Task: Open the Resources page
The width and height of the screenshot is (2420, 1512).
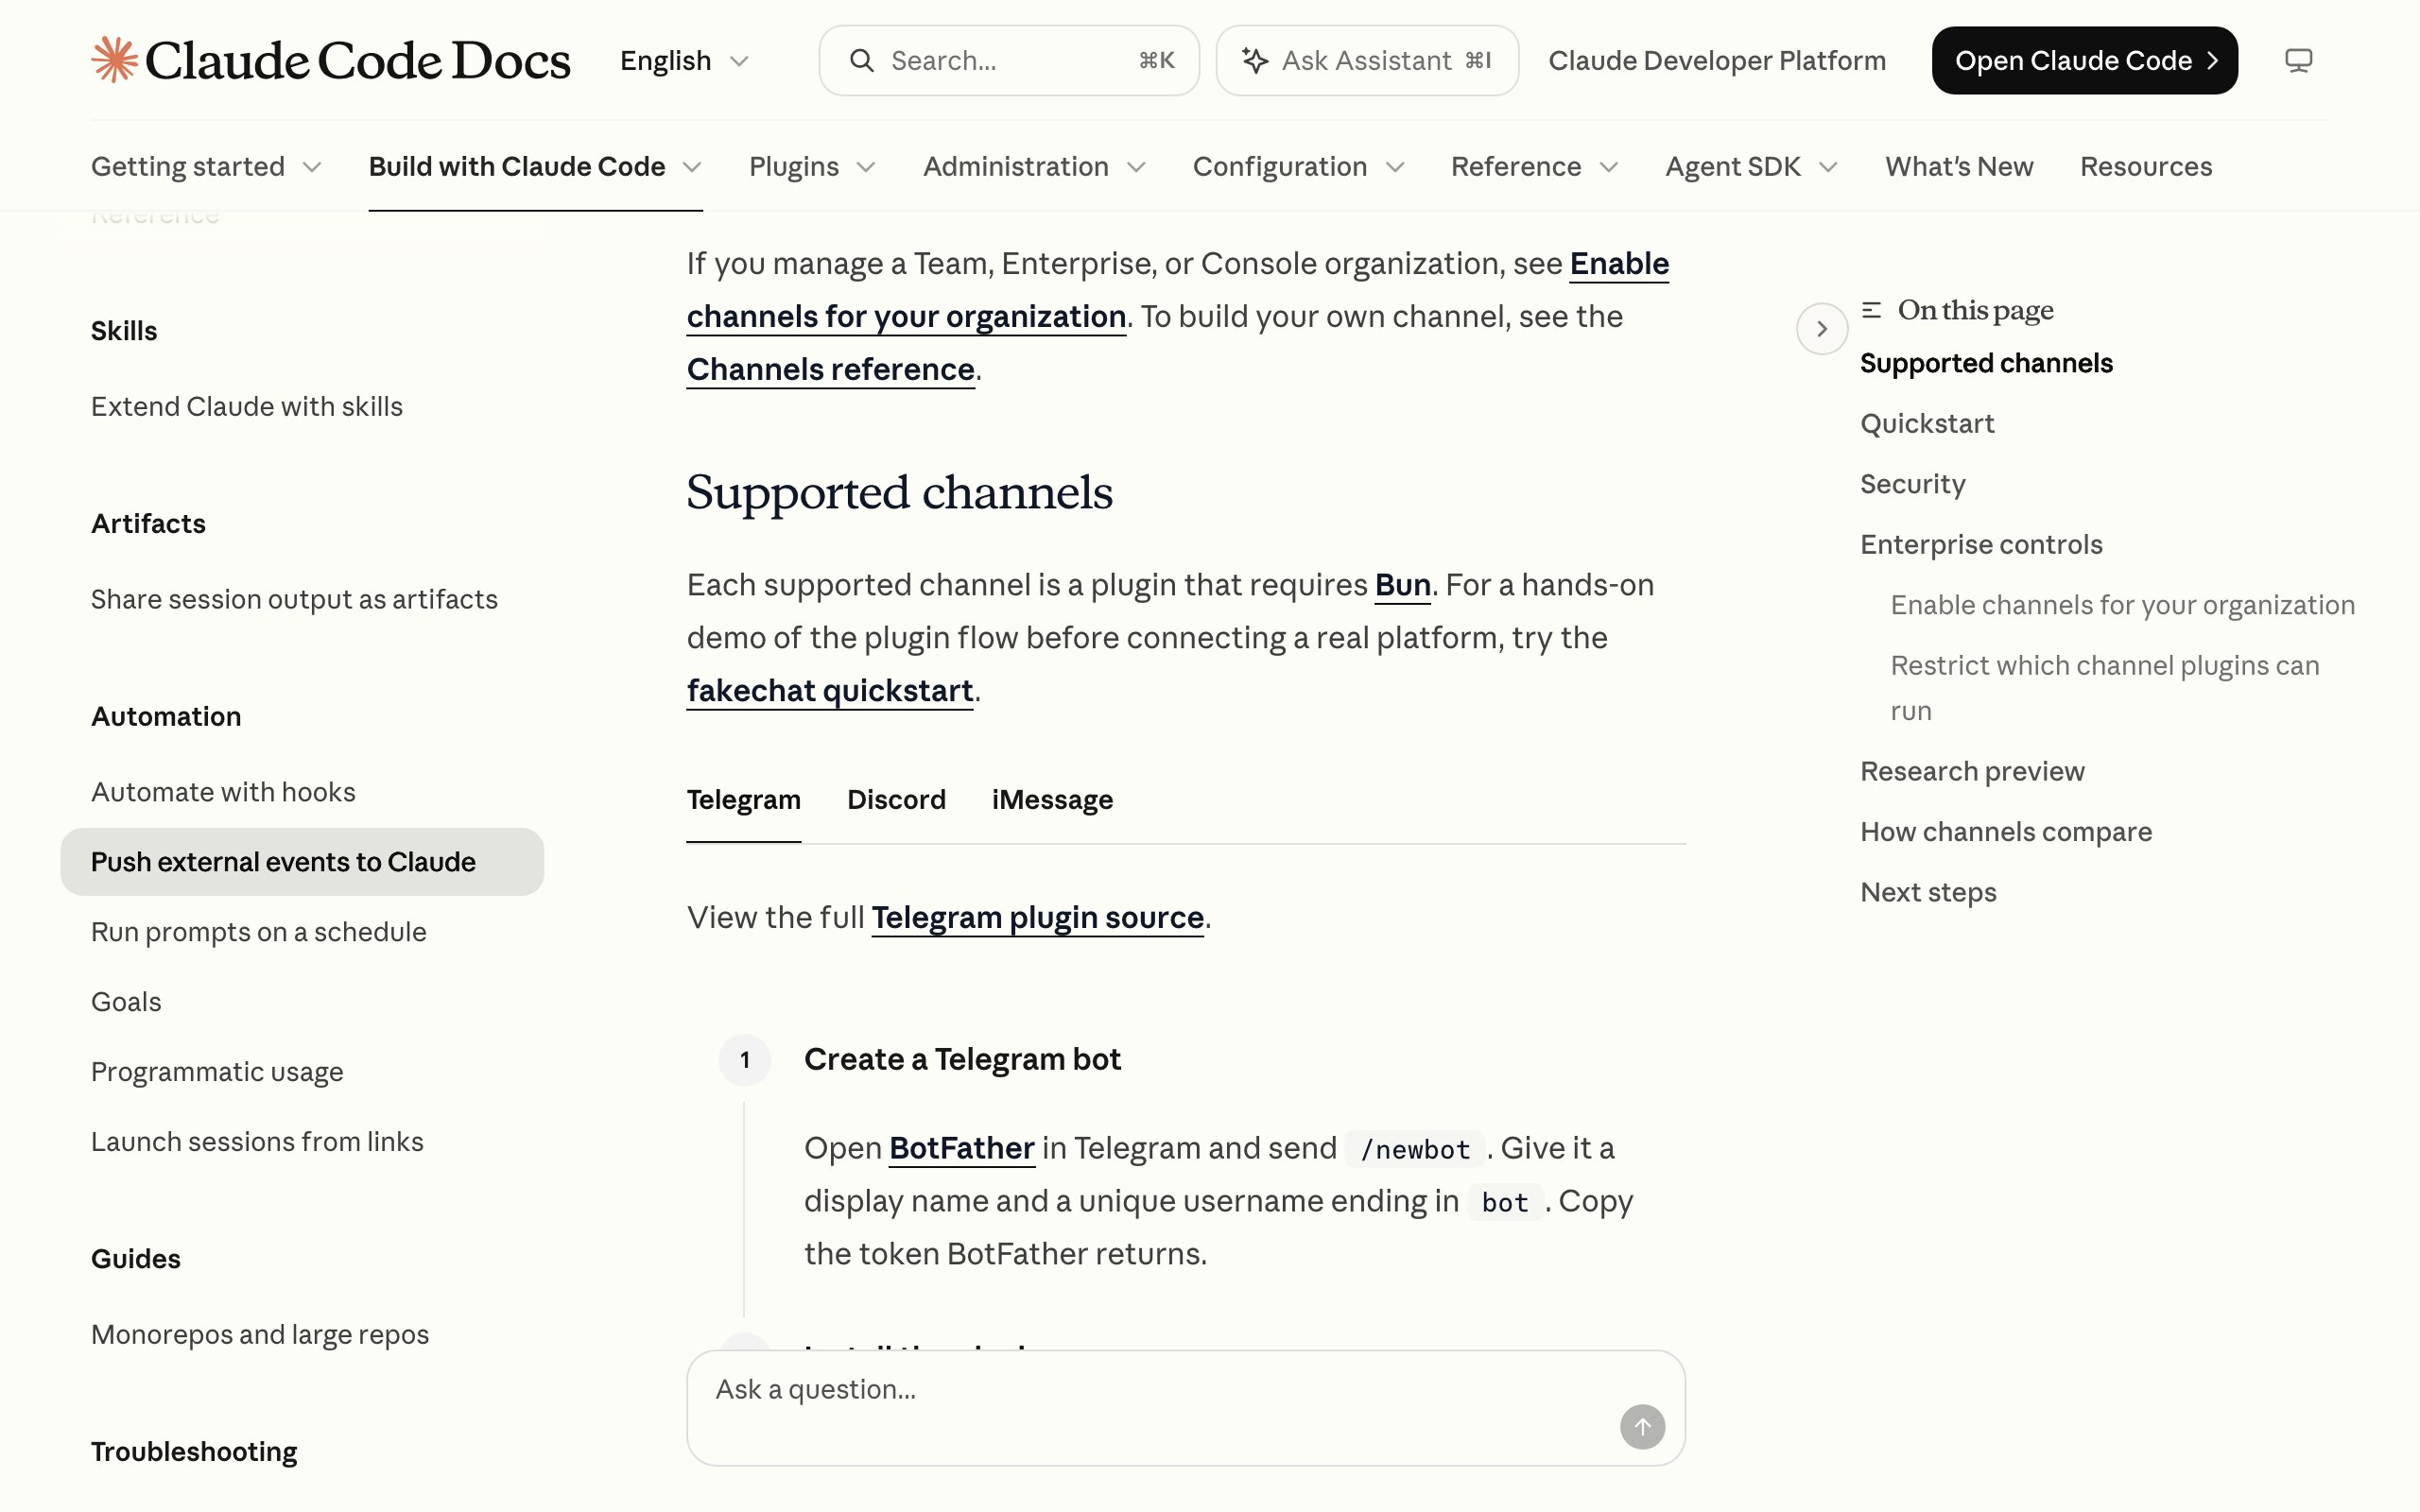Action: pos(2146,166)
